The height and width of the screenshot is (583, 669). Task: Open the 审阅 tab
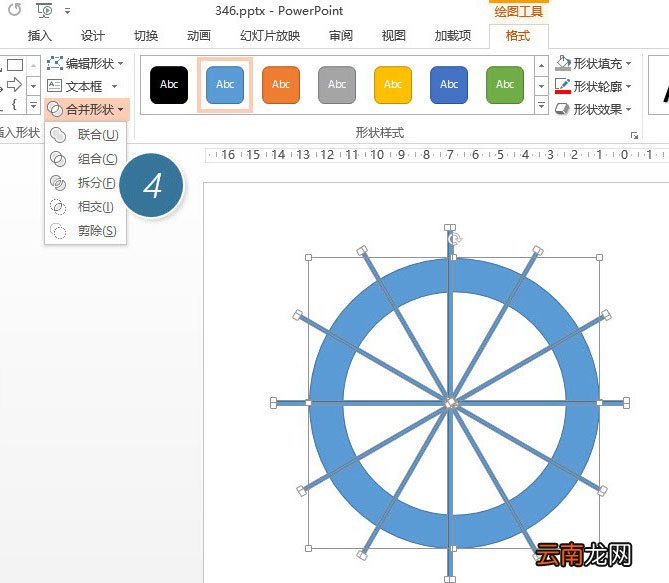click(341, 36)
